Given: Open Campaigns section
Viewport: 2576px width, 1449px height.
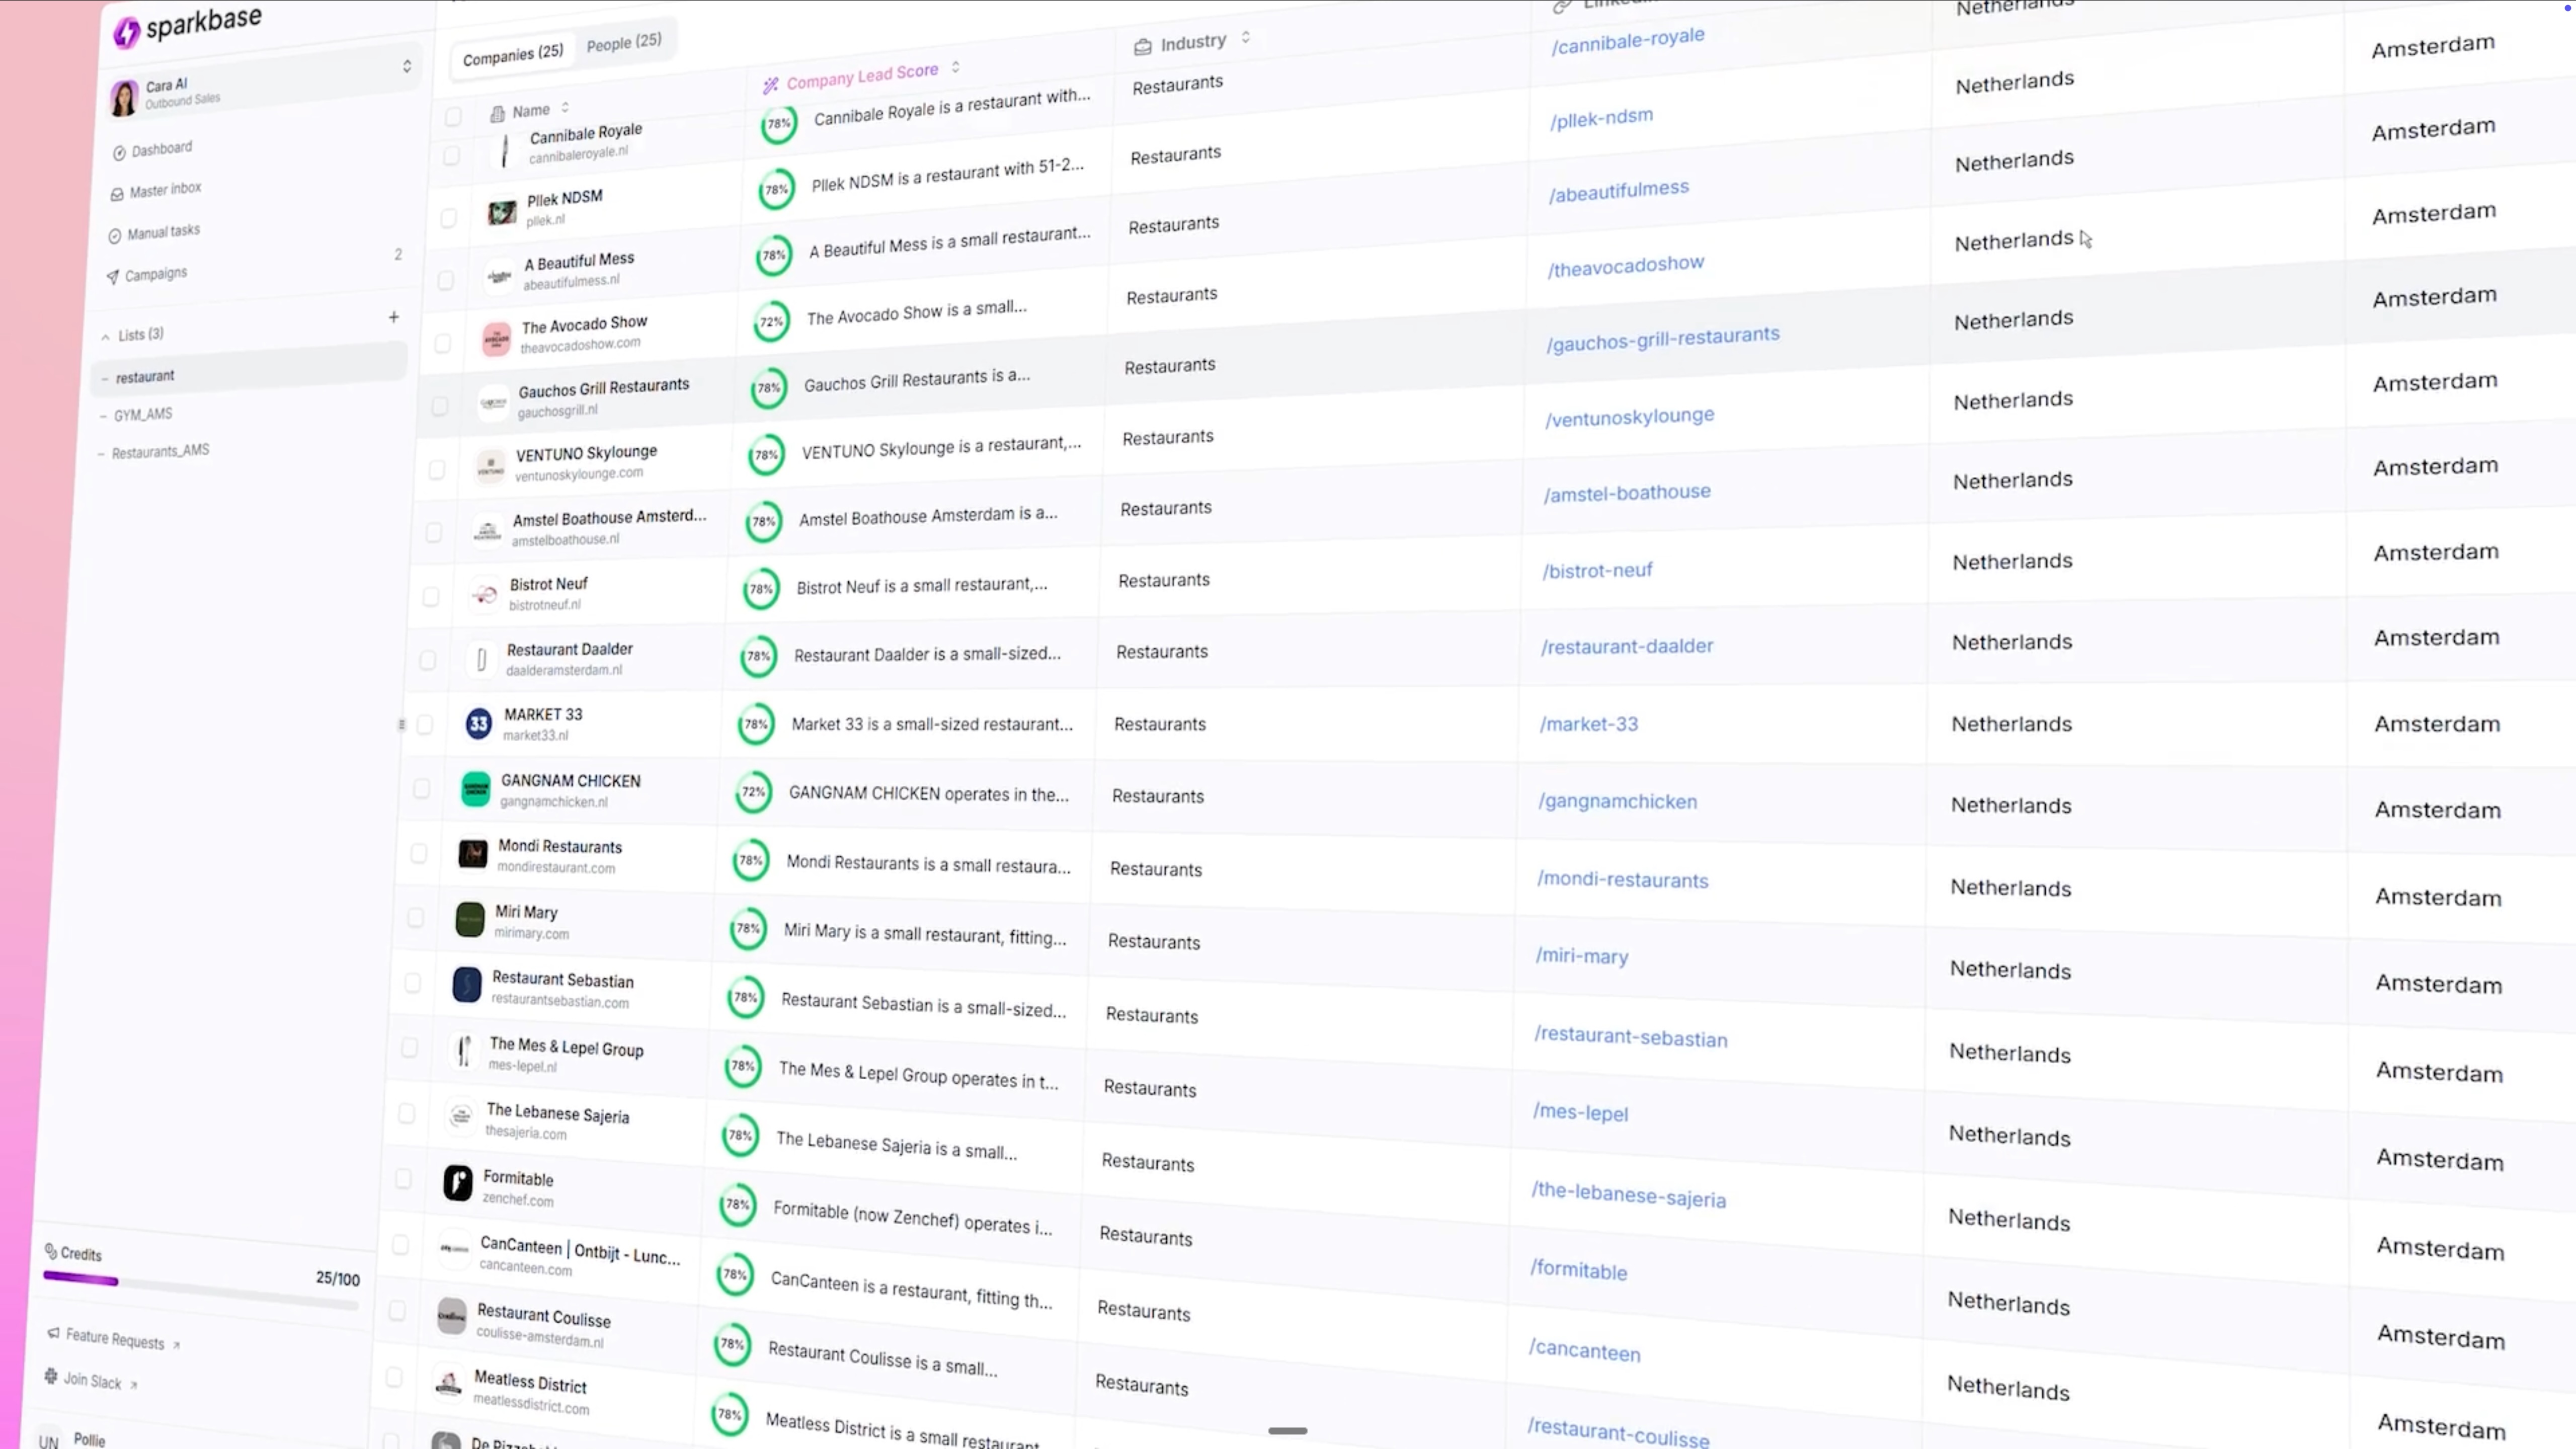Looking at the screenshot, I should pos(155,274).
